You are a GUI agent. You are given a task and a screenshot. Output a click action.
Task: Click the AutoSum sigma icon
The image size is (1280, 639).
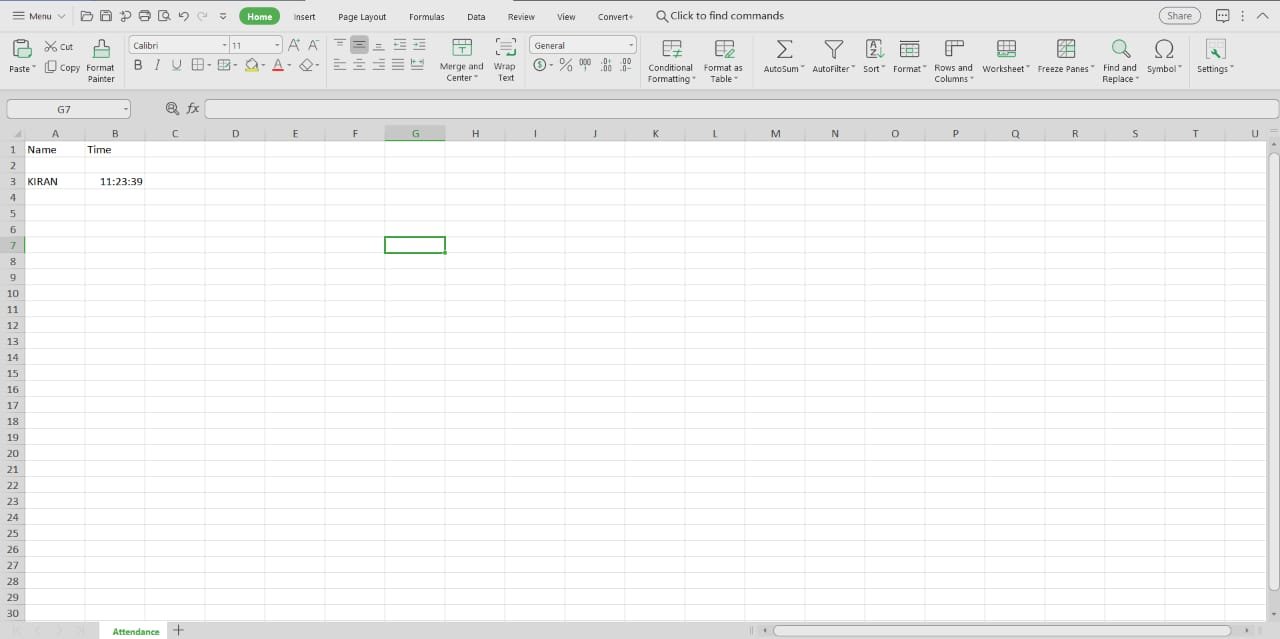coord(784,49)
